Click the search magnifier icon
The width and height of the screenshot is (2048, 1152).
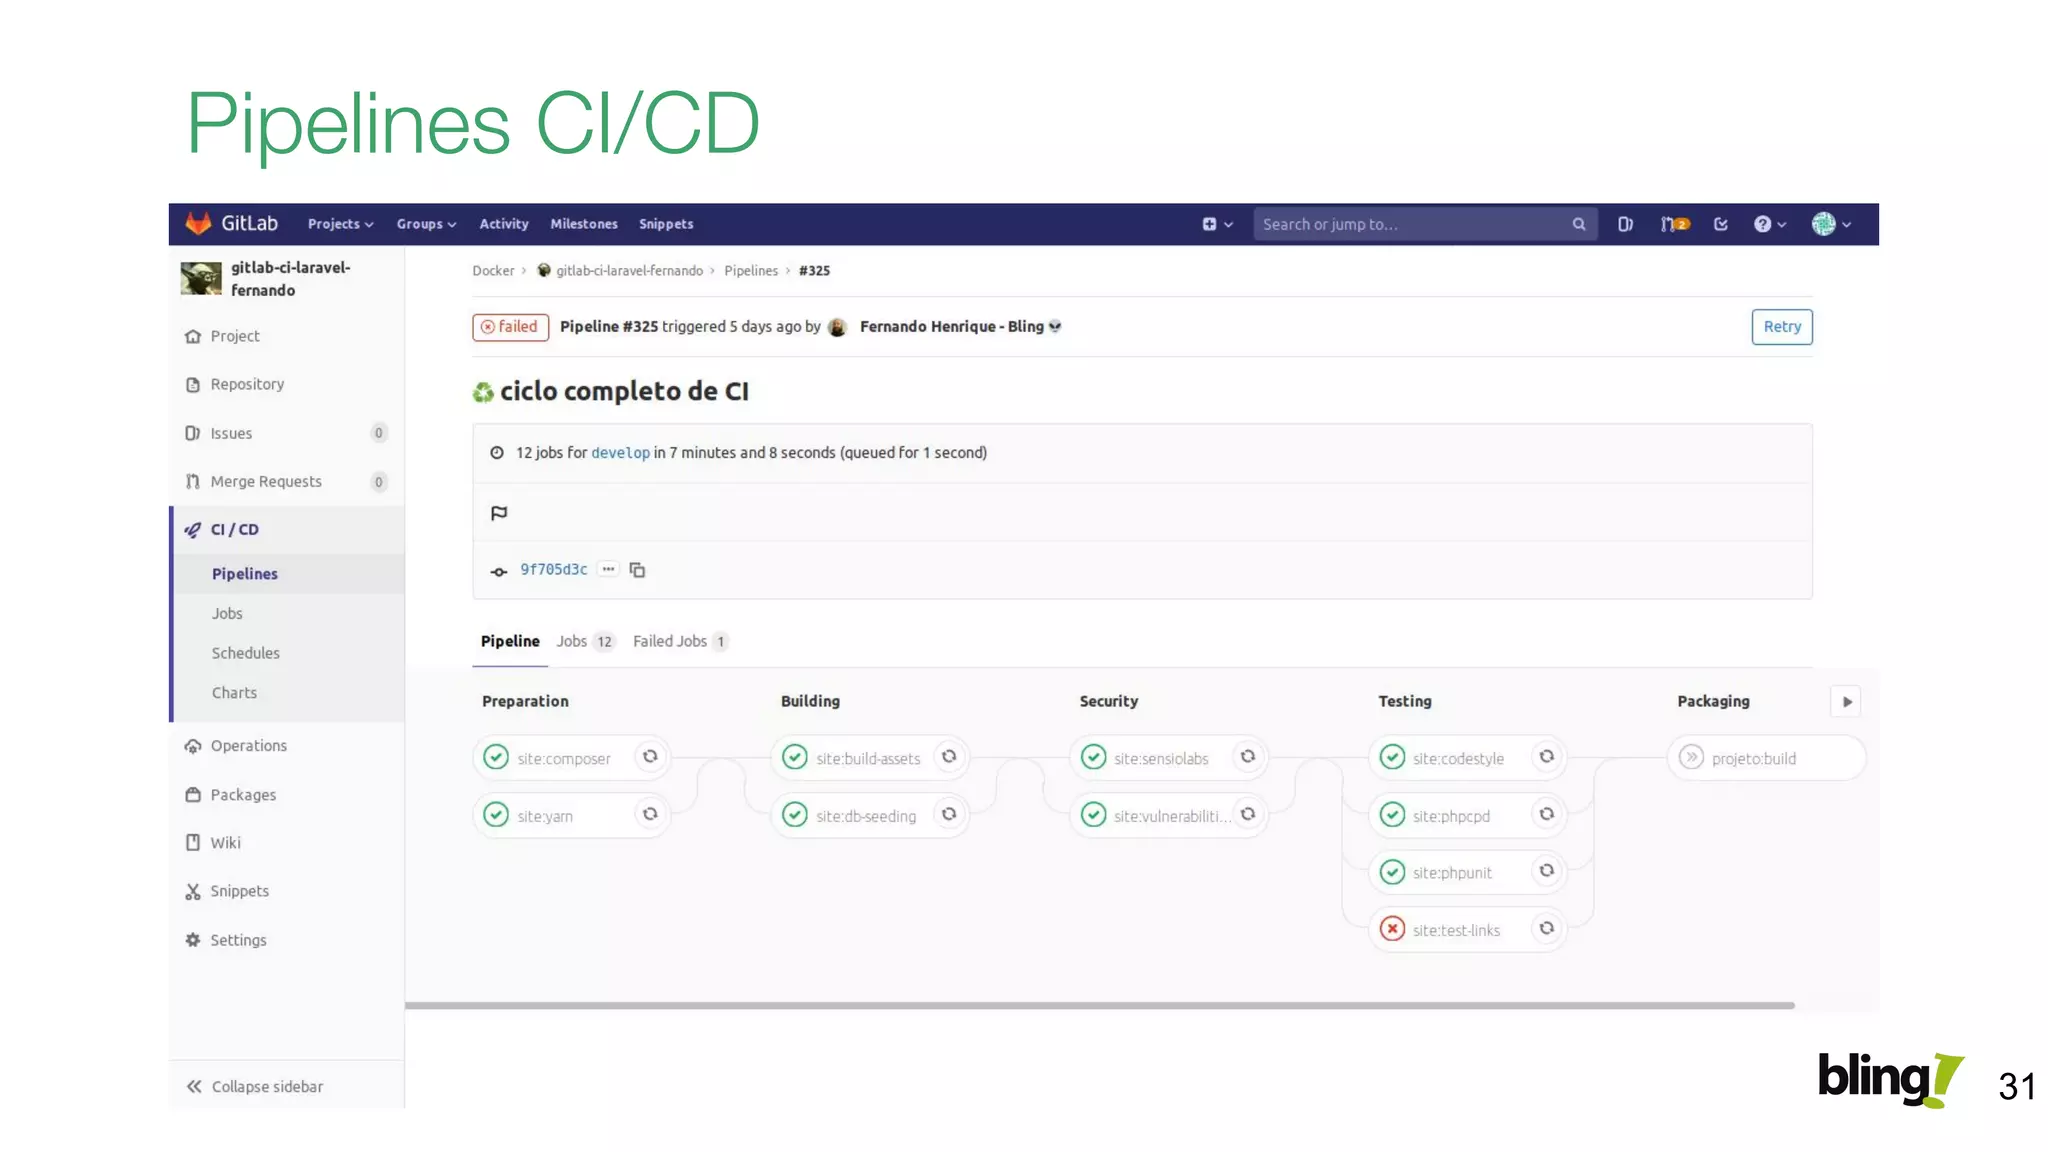(x=1578, y=224)
